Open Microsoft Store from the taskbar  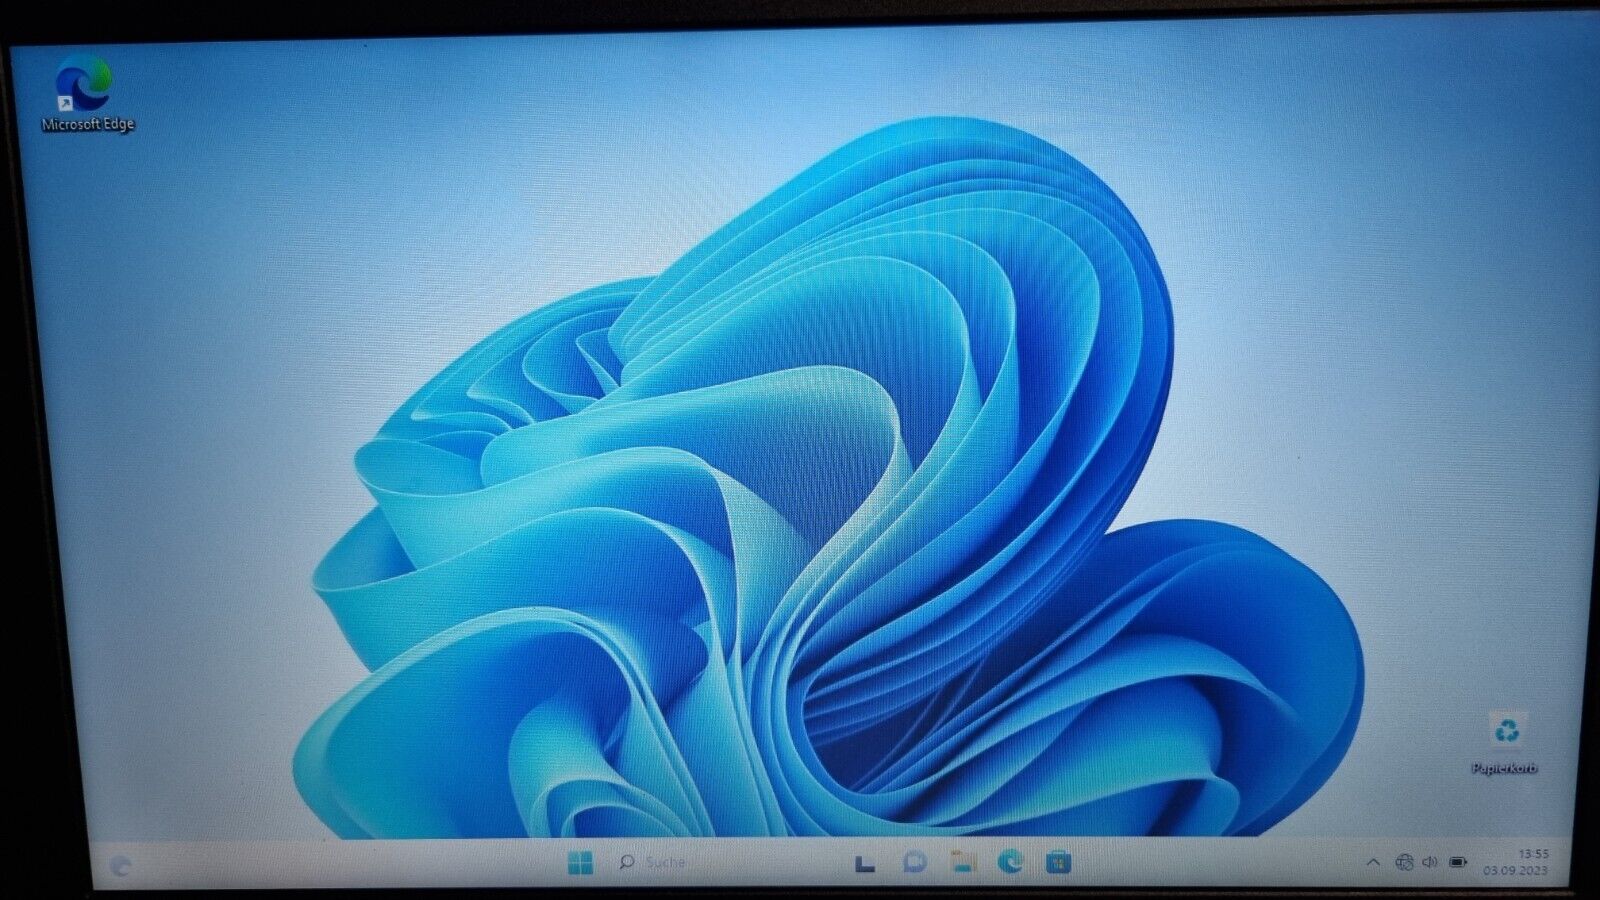tap(1058, 862)
